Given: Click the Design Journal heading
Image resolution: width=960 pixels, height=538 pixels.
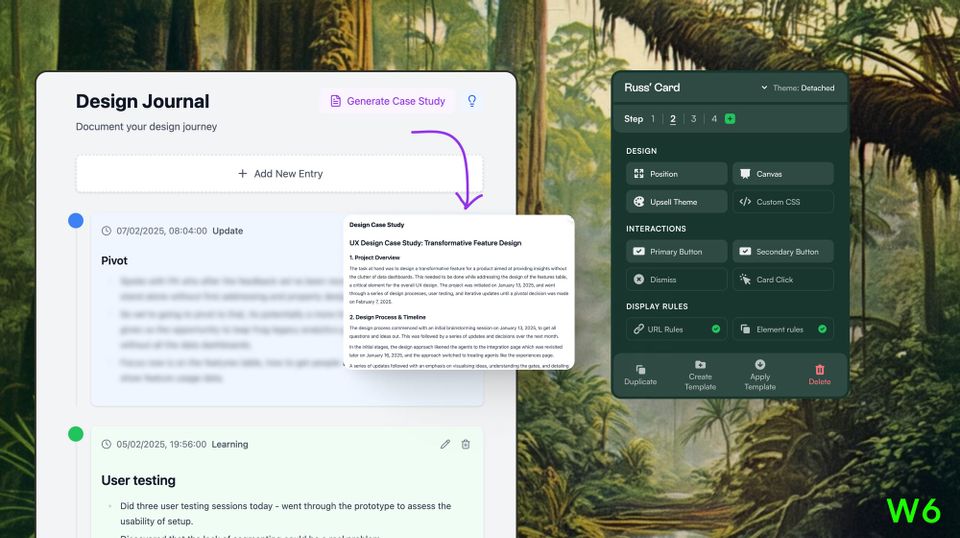Looking at the screenshot, I should click(143, 101).
